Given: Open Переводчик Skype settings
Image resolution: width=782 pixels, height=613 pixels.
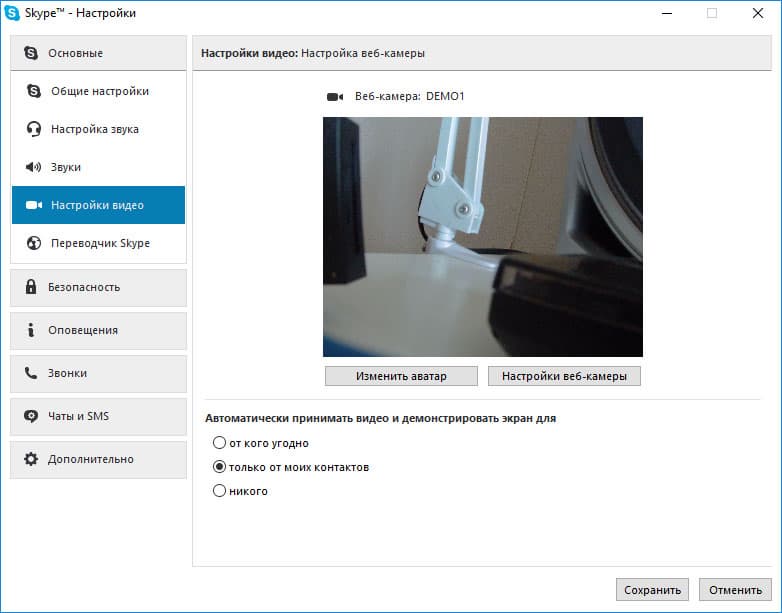Looking at the screenshot, I should click(x=98, y=243).
